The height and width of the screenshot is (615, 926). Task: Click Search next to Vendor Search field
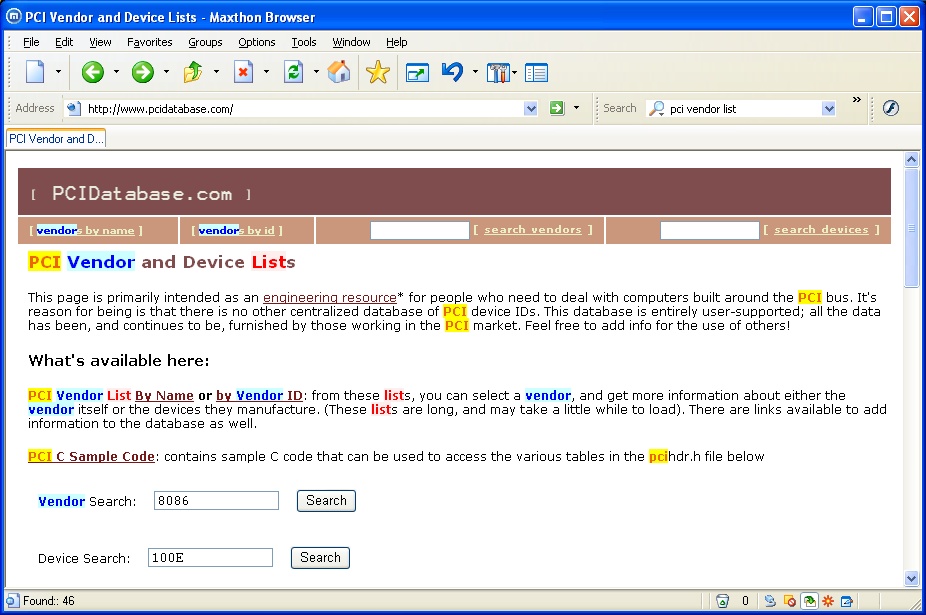tap(326, 501)
